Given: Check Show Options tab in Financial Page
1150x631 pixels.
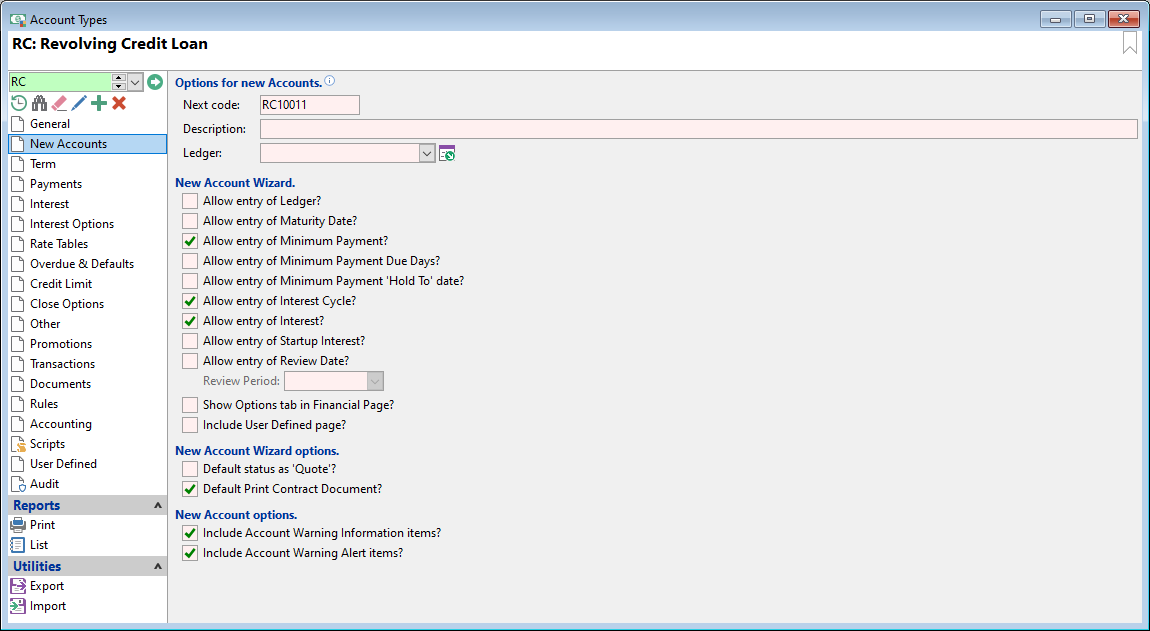Looking at the screenshot, I should 190,405.
